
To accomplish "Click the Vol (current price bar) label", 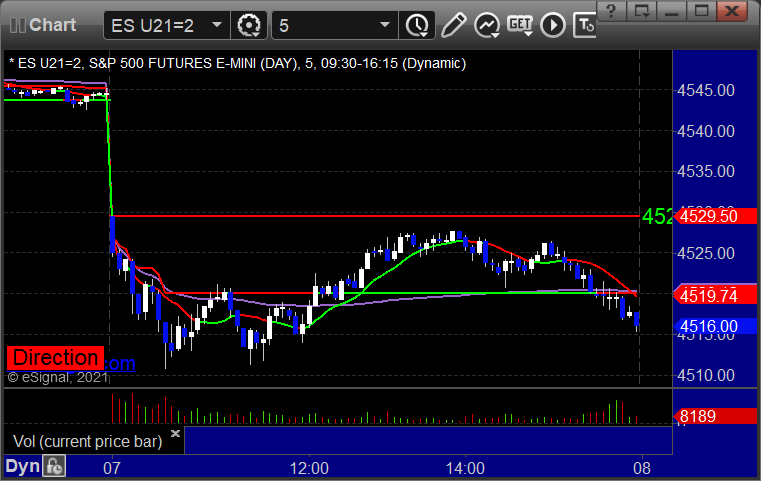I will point(87,441).
